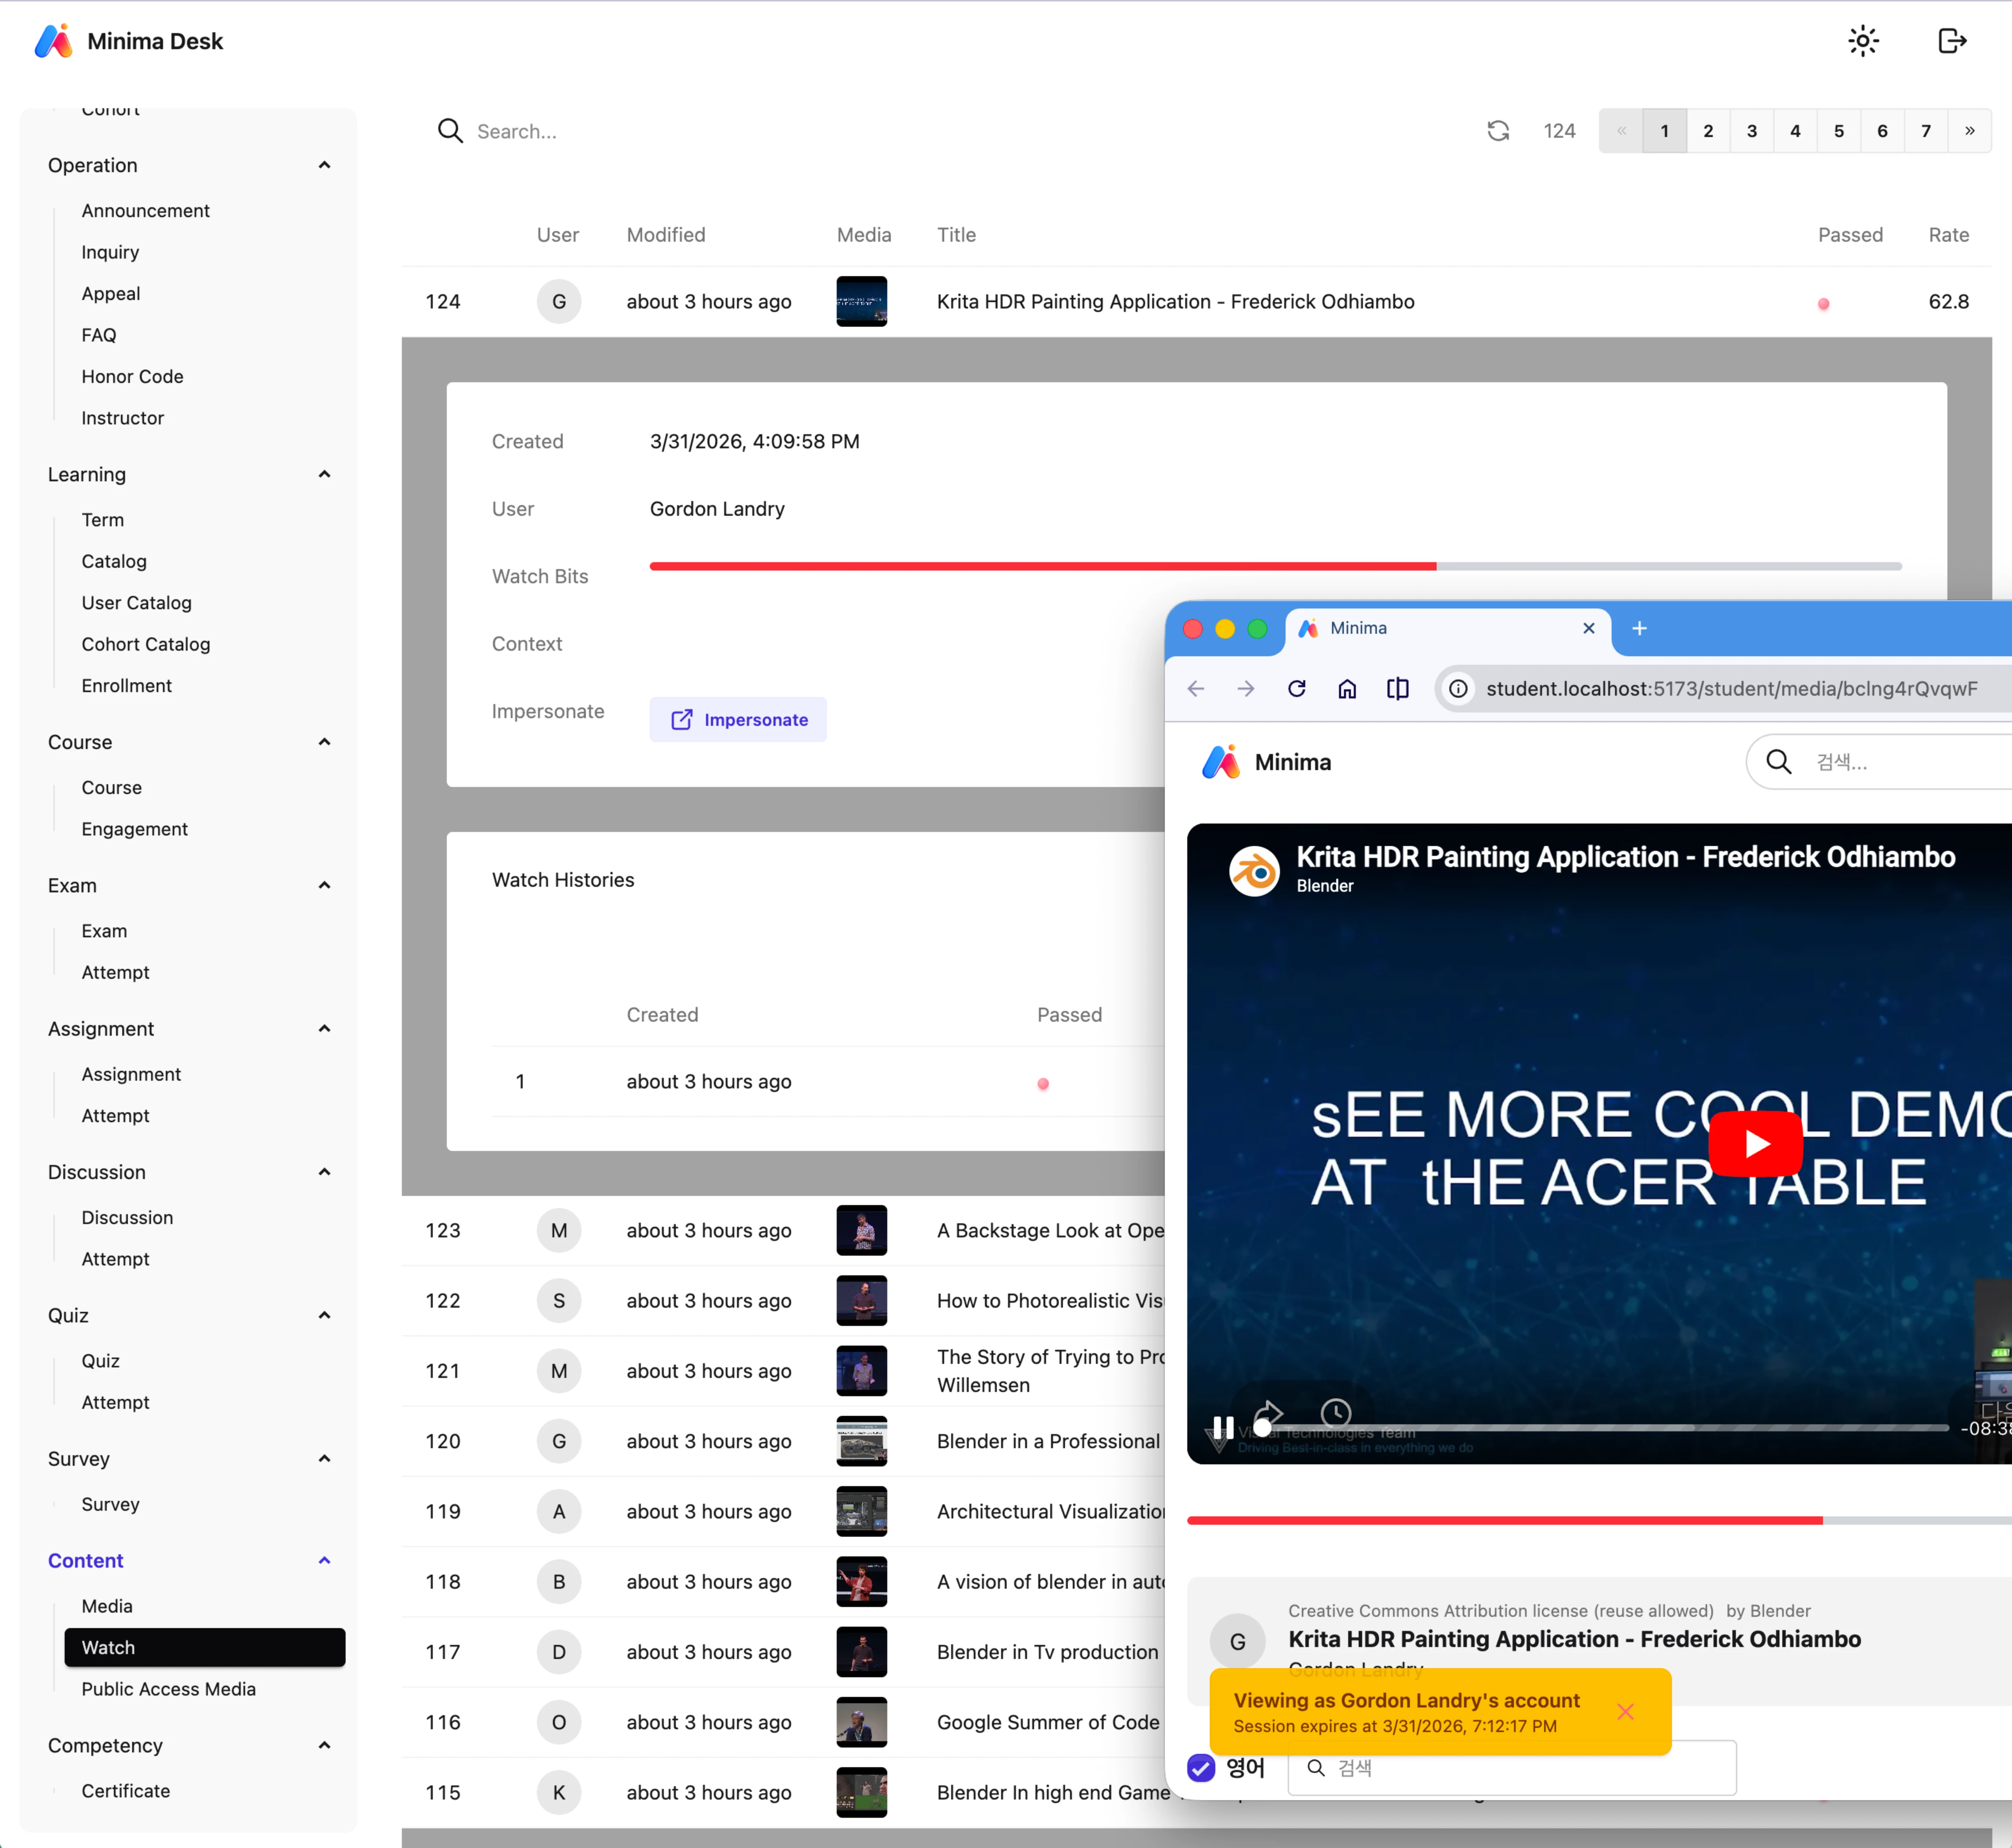The image size is (2012, 1848).
Task: Collapse the Operation sidebar section
Action: (x=324, y=165)
